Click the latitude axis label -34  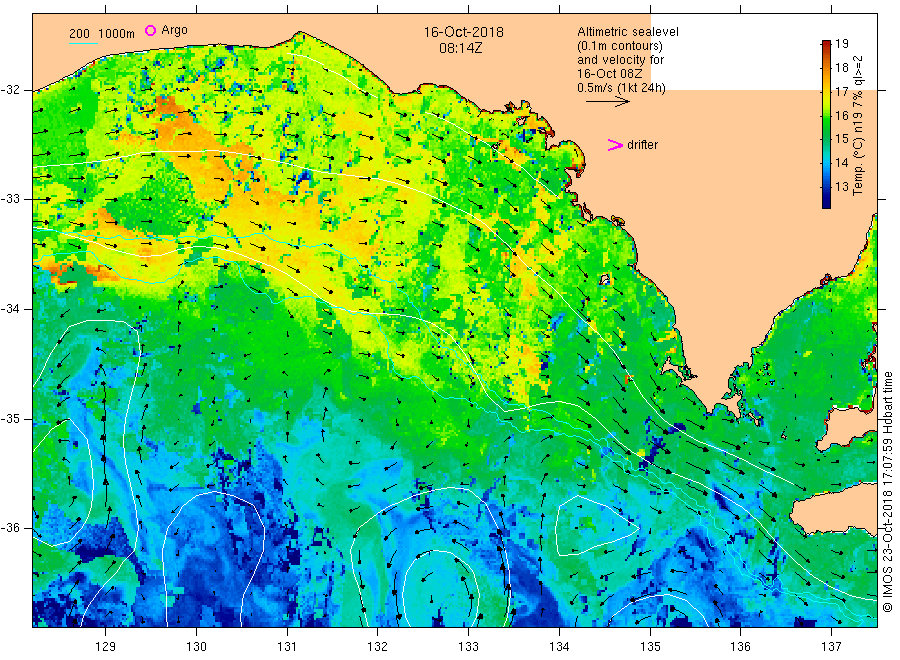click(x=10, y=309)
